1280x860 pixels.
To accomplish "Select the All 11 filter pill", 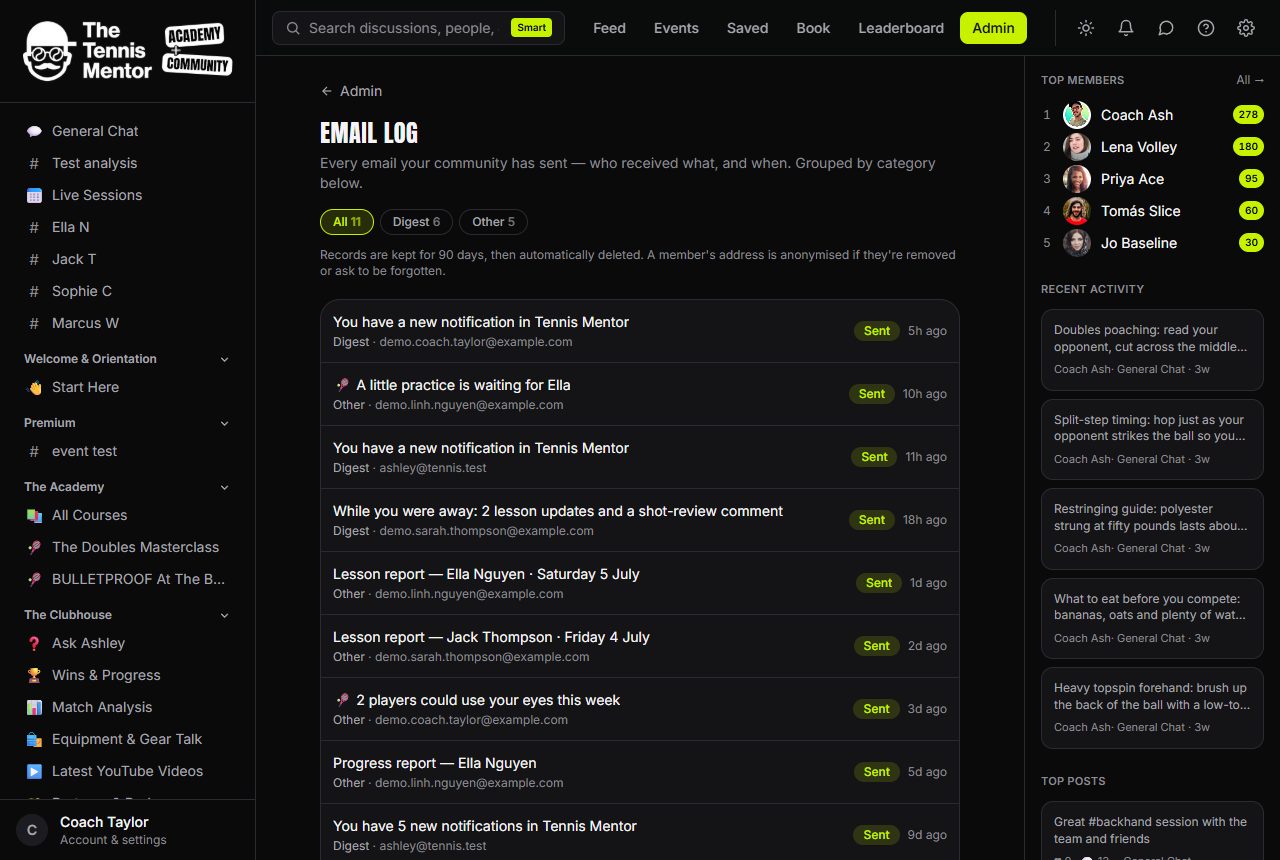I will tap(347, 222).
